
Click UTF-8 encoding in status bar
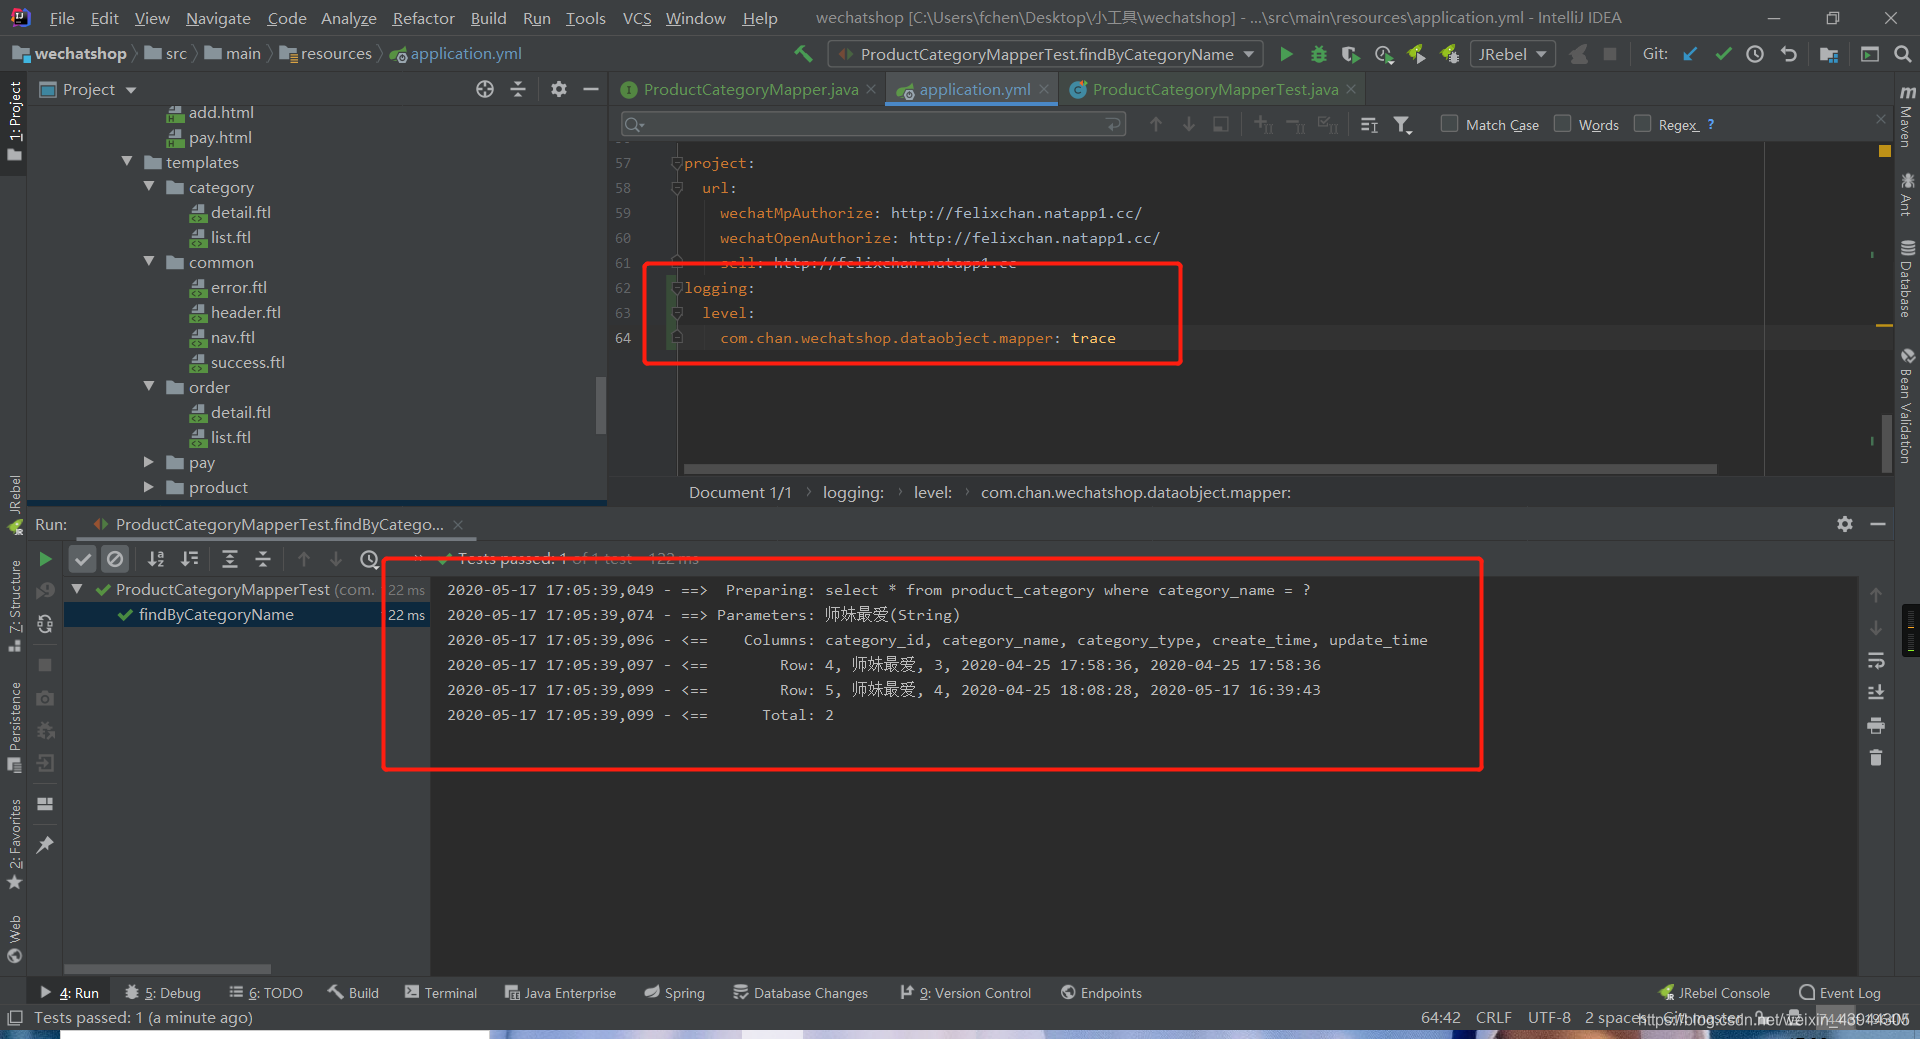(1549, 1017)
